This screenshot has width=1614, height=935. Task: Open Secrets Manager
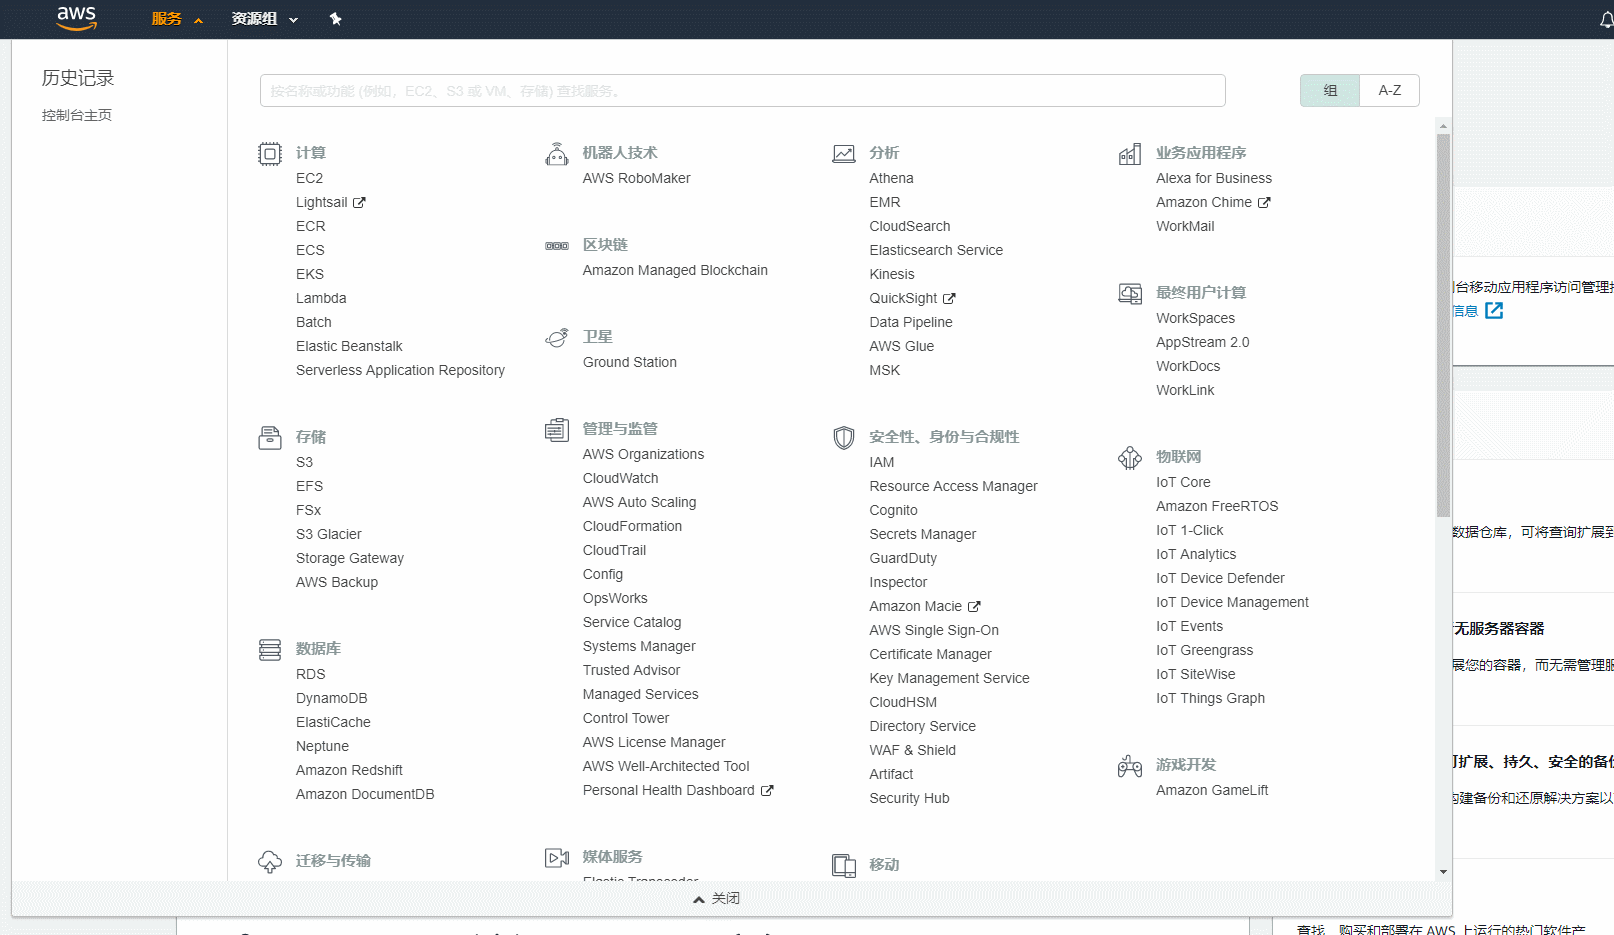pos(923,534)
